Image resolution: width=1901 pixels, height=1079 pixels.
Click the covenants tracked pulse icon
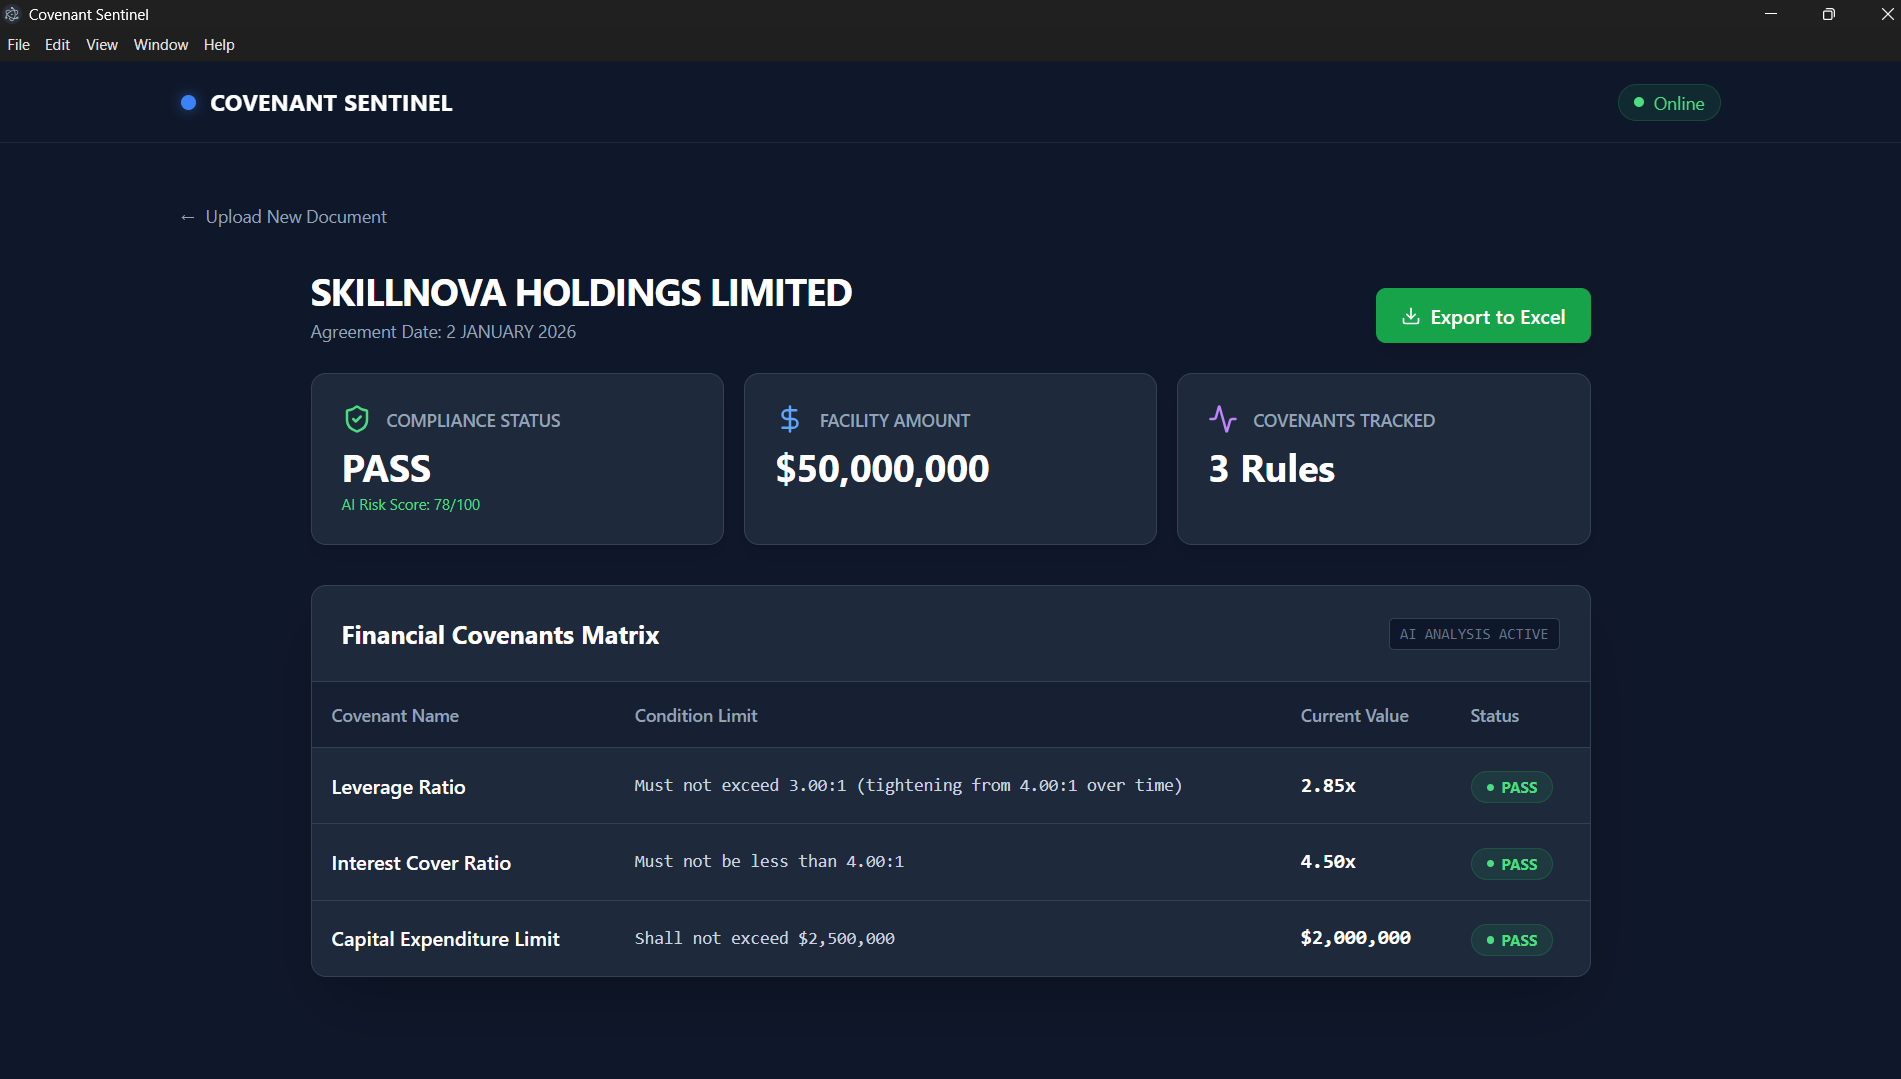pos(1223,419)
